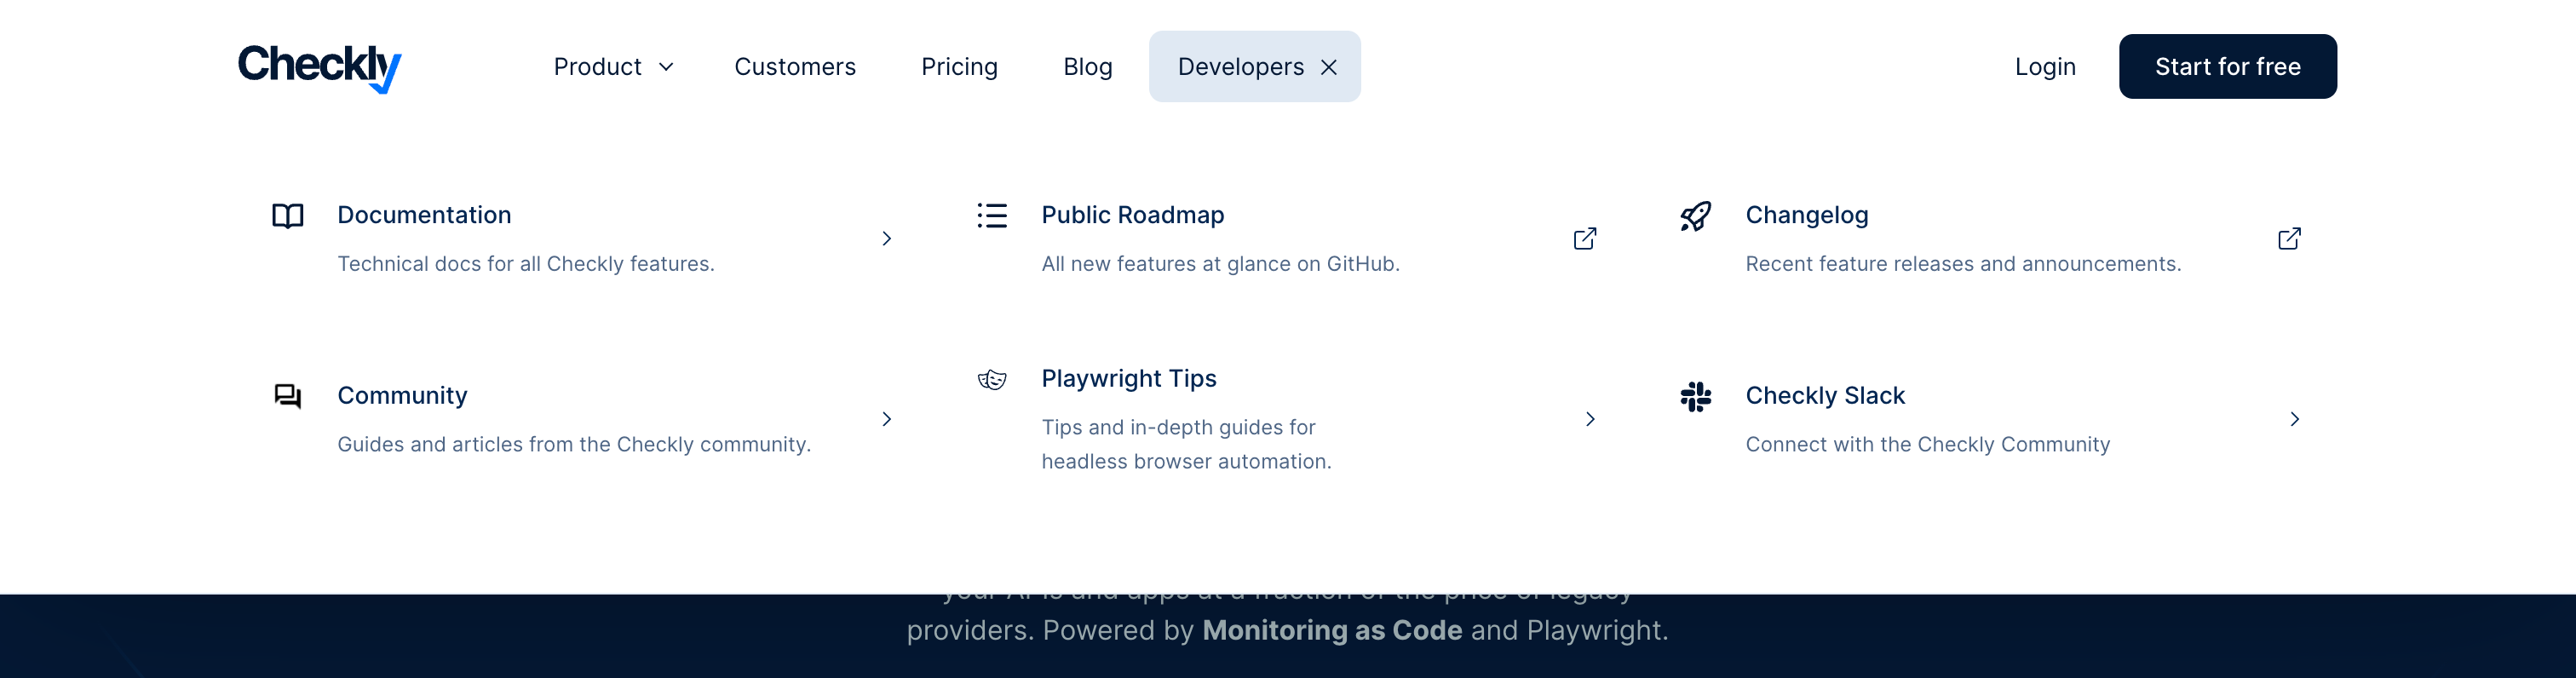The image size is (2576, 678).
Task: Close the Developers menu with the X
Action: coord(1329,67)
